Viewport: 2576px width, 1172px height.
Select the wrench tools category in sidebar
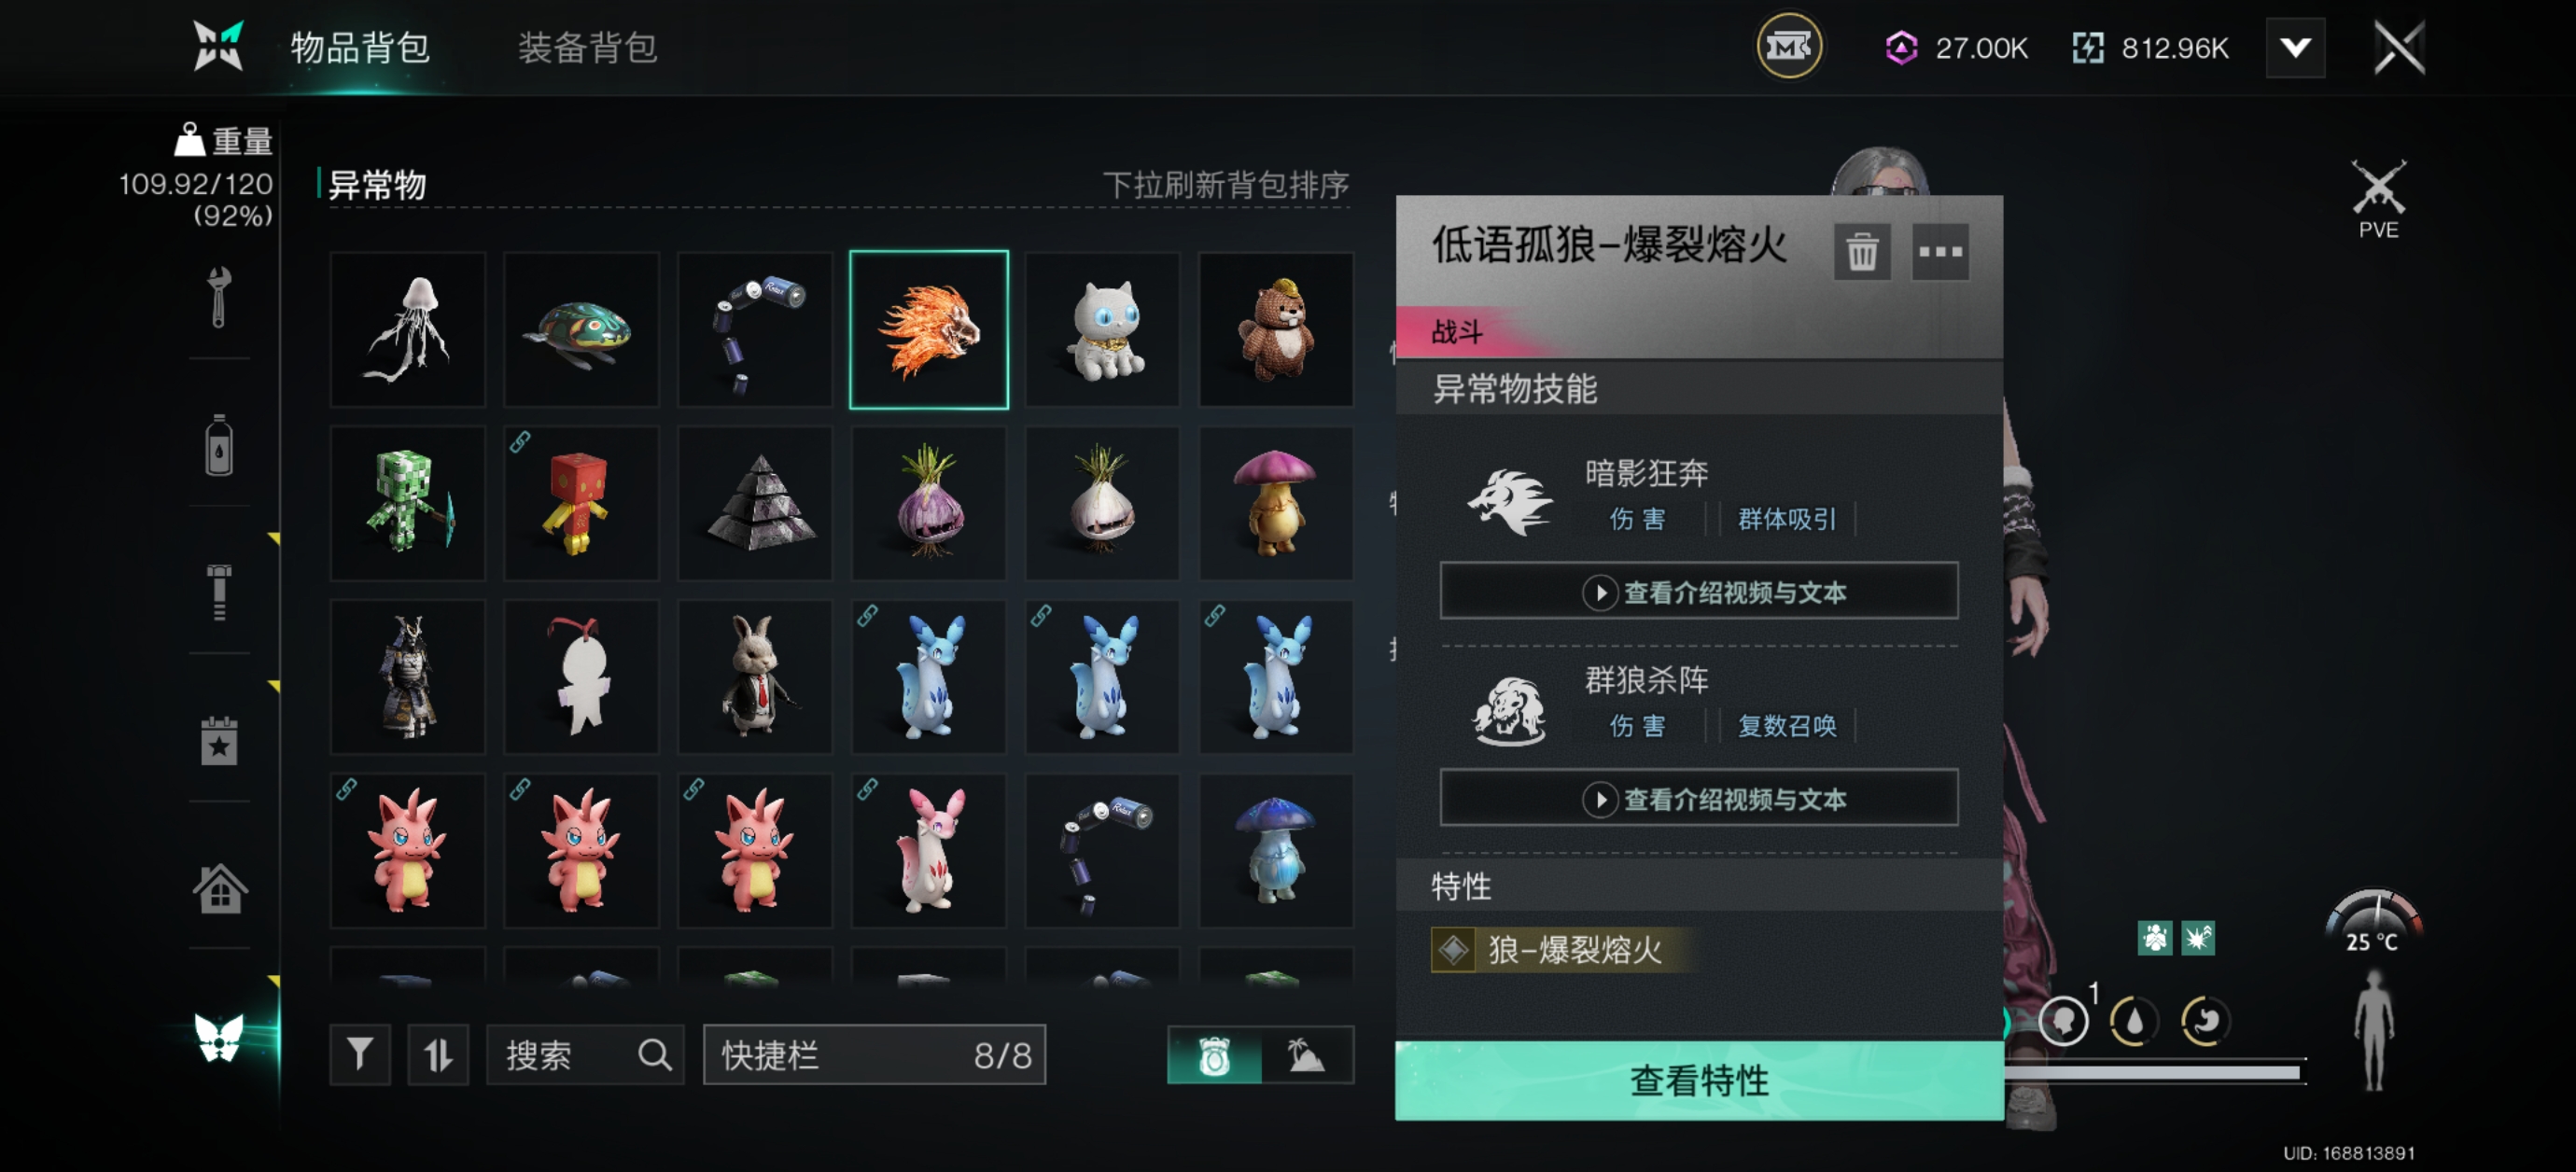(219, 297)
